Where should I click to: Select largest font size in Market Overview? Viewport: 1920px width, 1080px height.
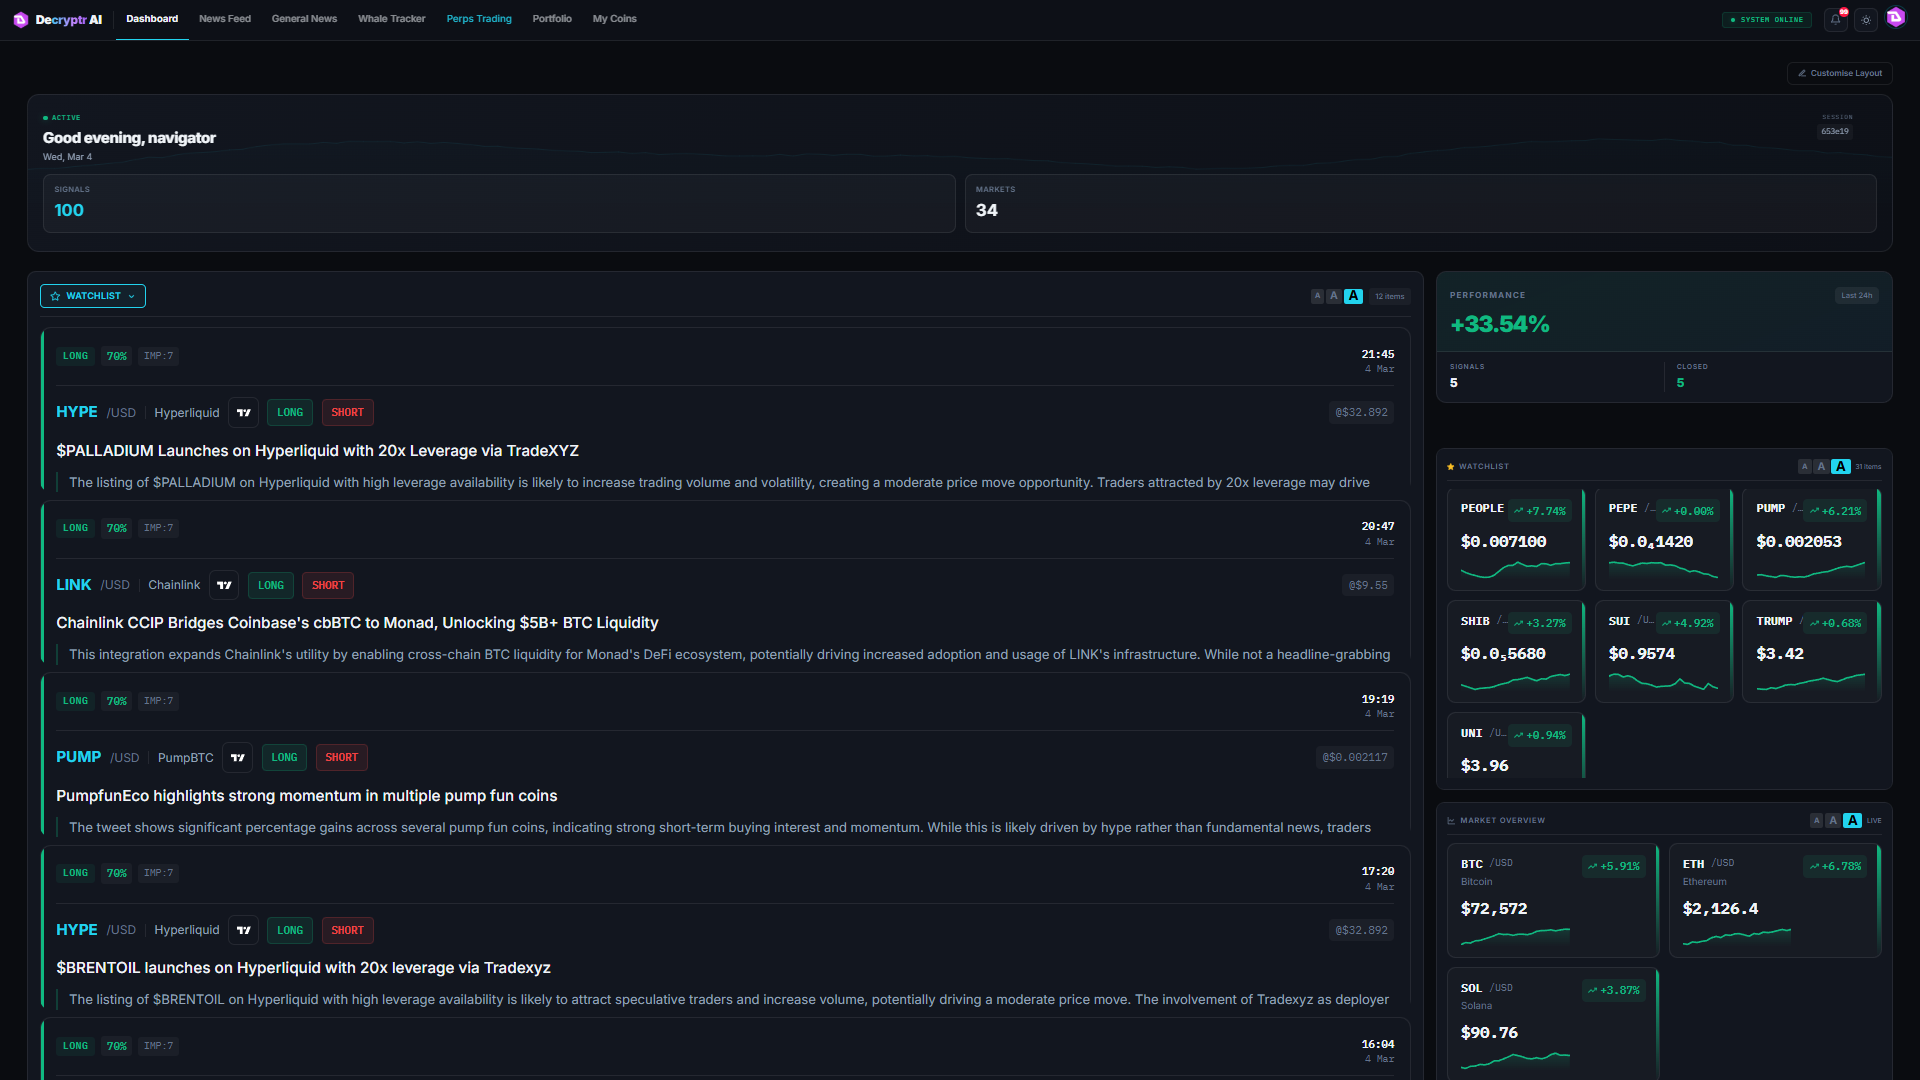[x=1852, y=820]
